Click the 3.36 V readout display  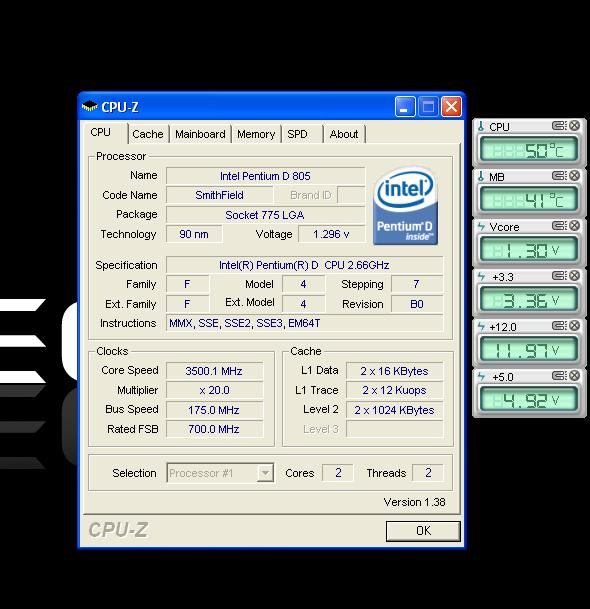(x=529, y=300)
